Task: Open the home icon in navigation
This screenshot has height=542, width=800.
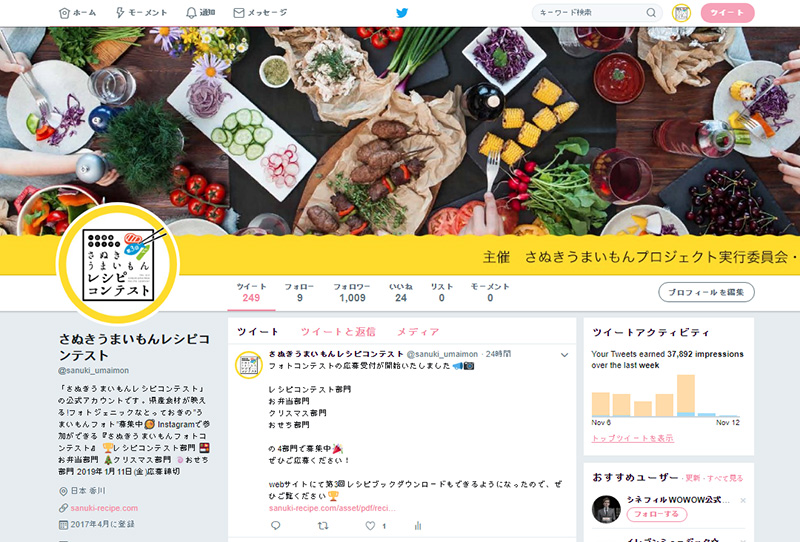Action: [64, 13]
